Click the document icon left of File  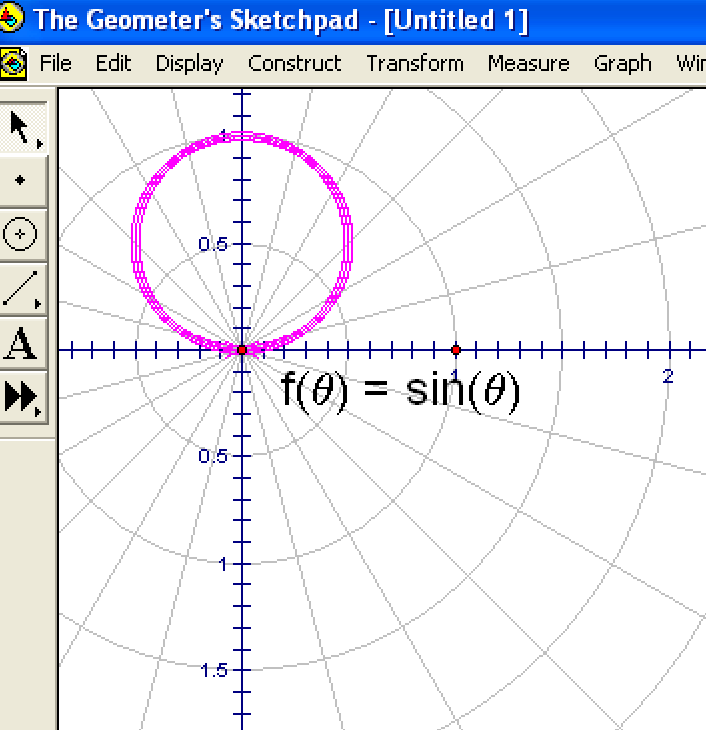point(13,63)
